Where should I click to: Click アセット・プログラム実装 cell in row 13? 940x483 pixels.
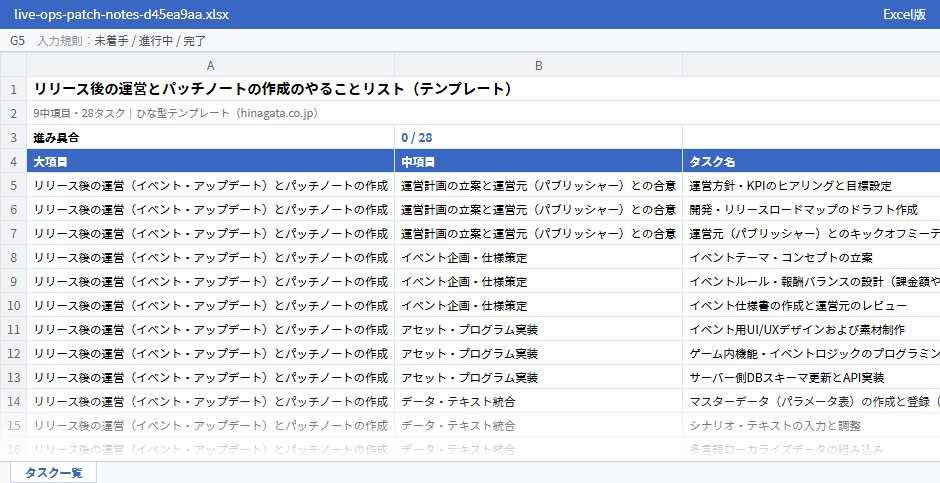(538, 377)
